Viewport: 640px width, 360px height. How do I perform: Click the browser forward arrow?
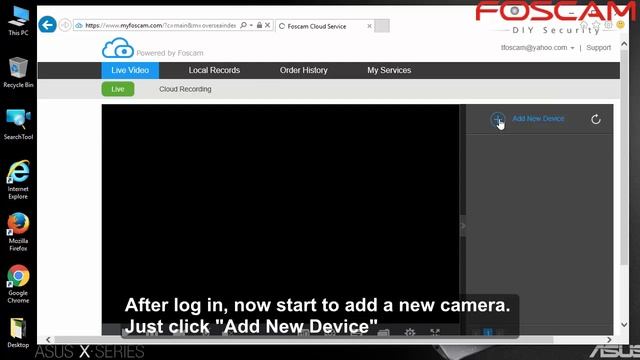coord(64,25)
